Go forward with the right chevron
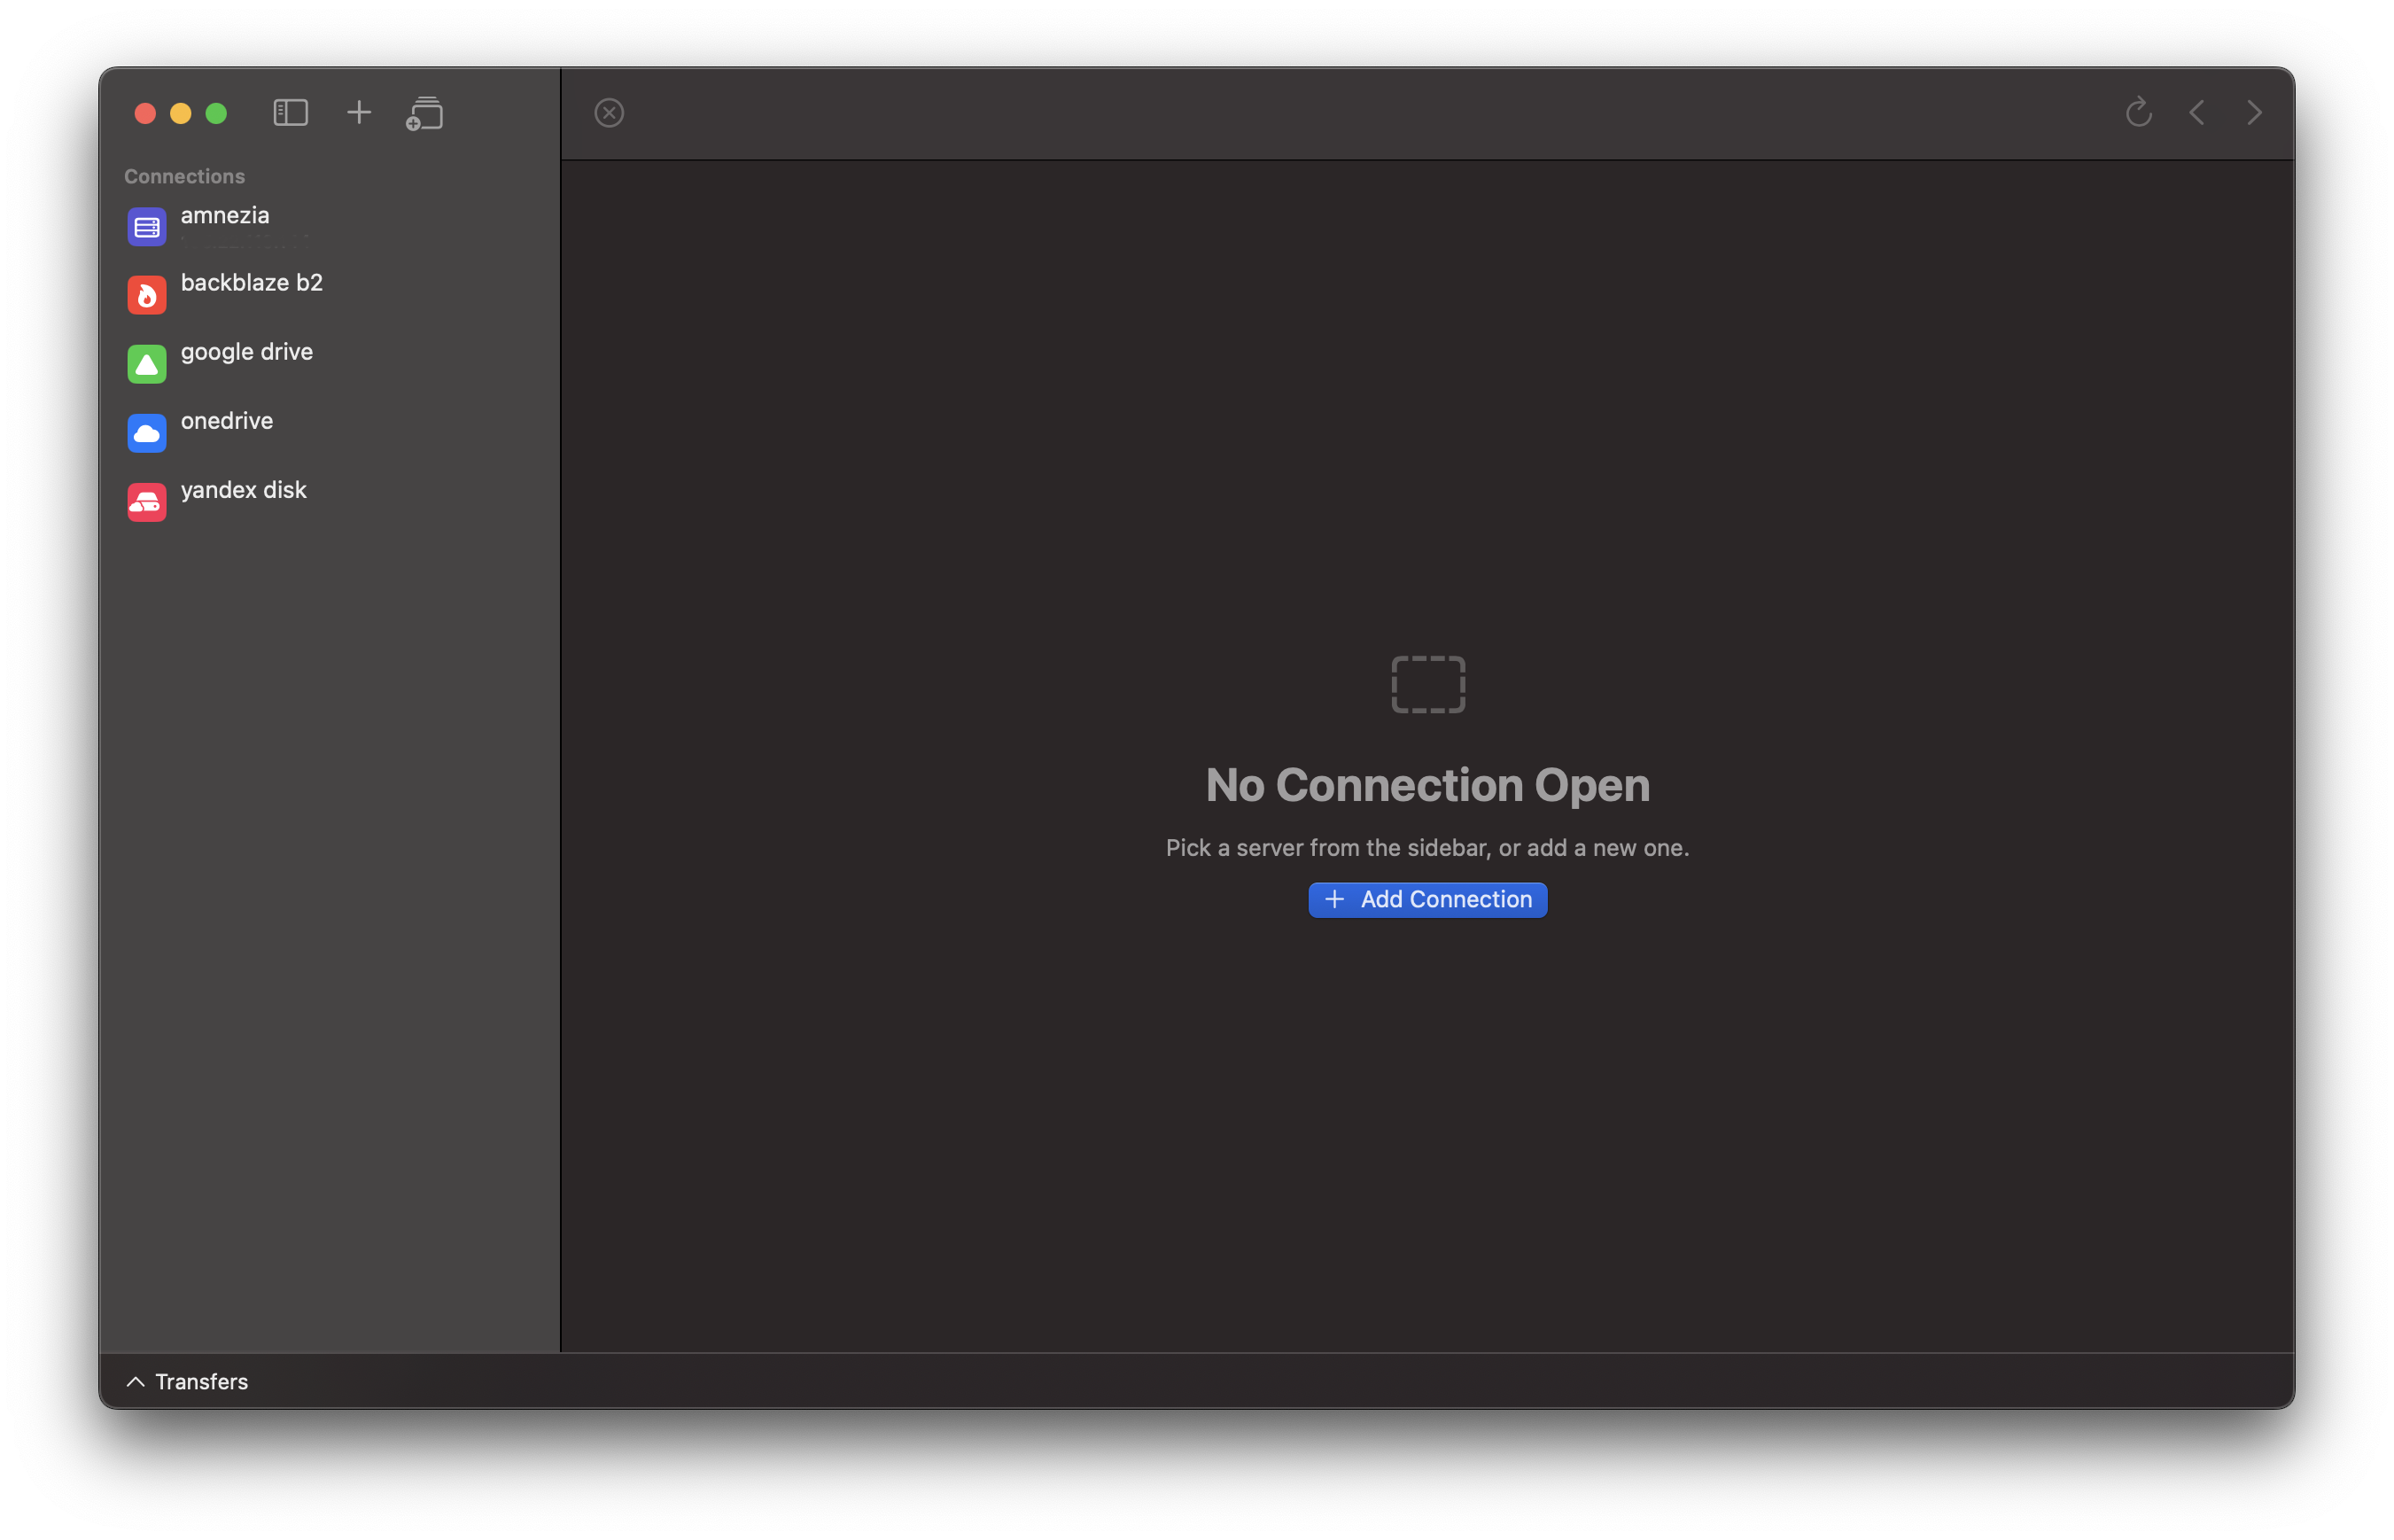The image size is (2394, 1540). coord(2254,112)
